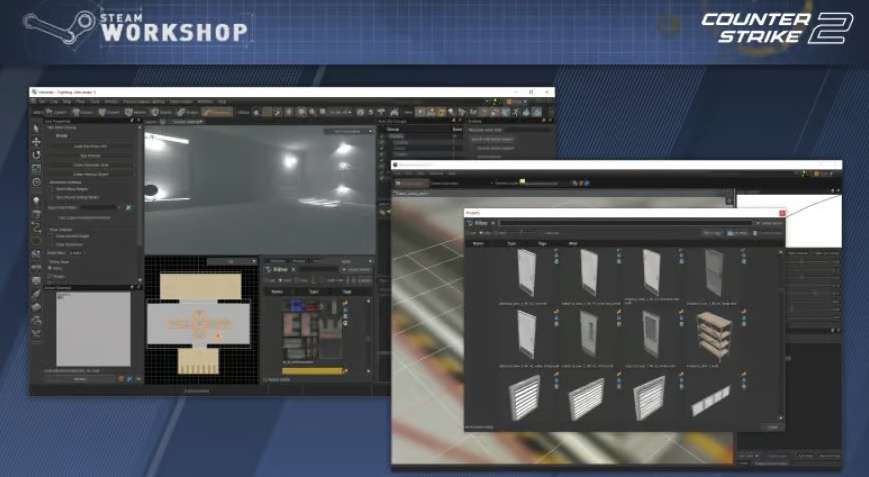This screenshot has height=477, width=869.
Task: Click the Browse button under the Active Material preview
Action: 80,379
